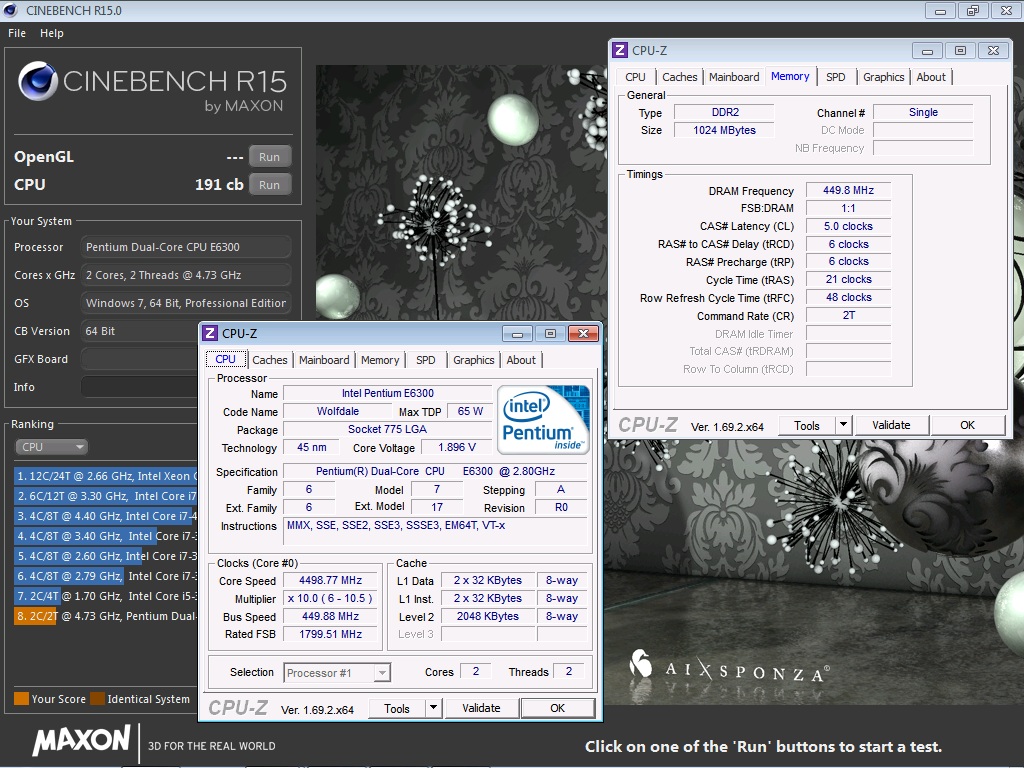
Task: Click the Multiplier value x 10.0
Action: tap(330, 598)
